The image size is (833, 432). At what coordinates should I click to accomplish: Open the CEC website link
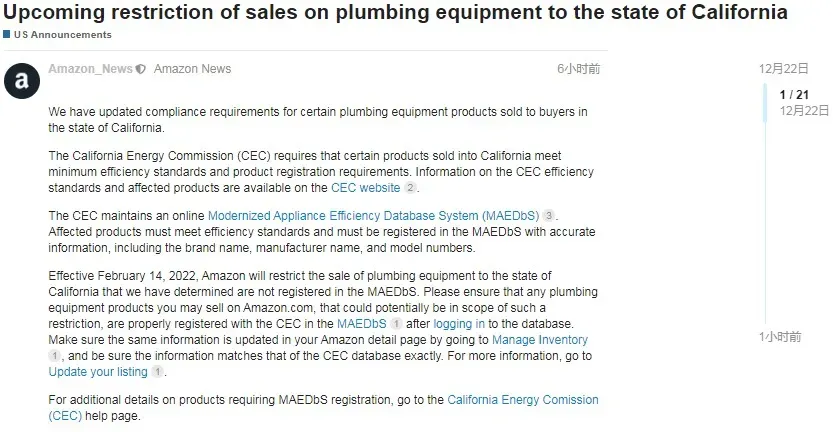tap(366, 188)
